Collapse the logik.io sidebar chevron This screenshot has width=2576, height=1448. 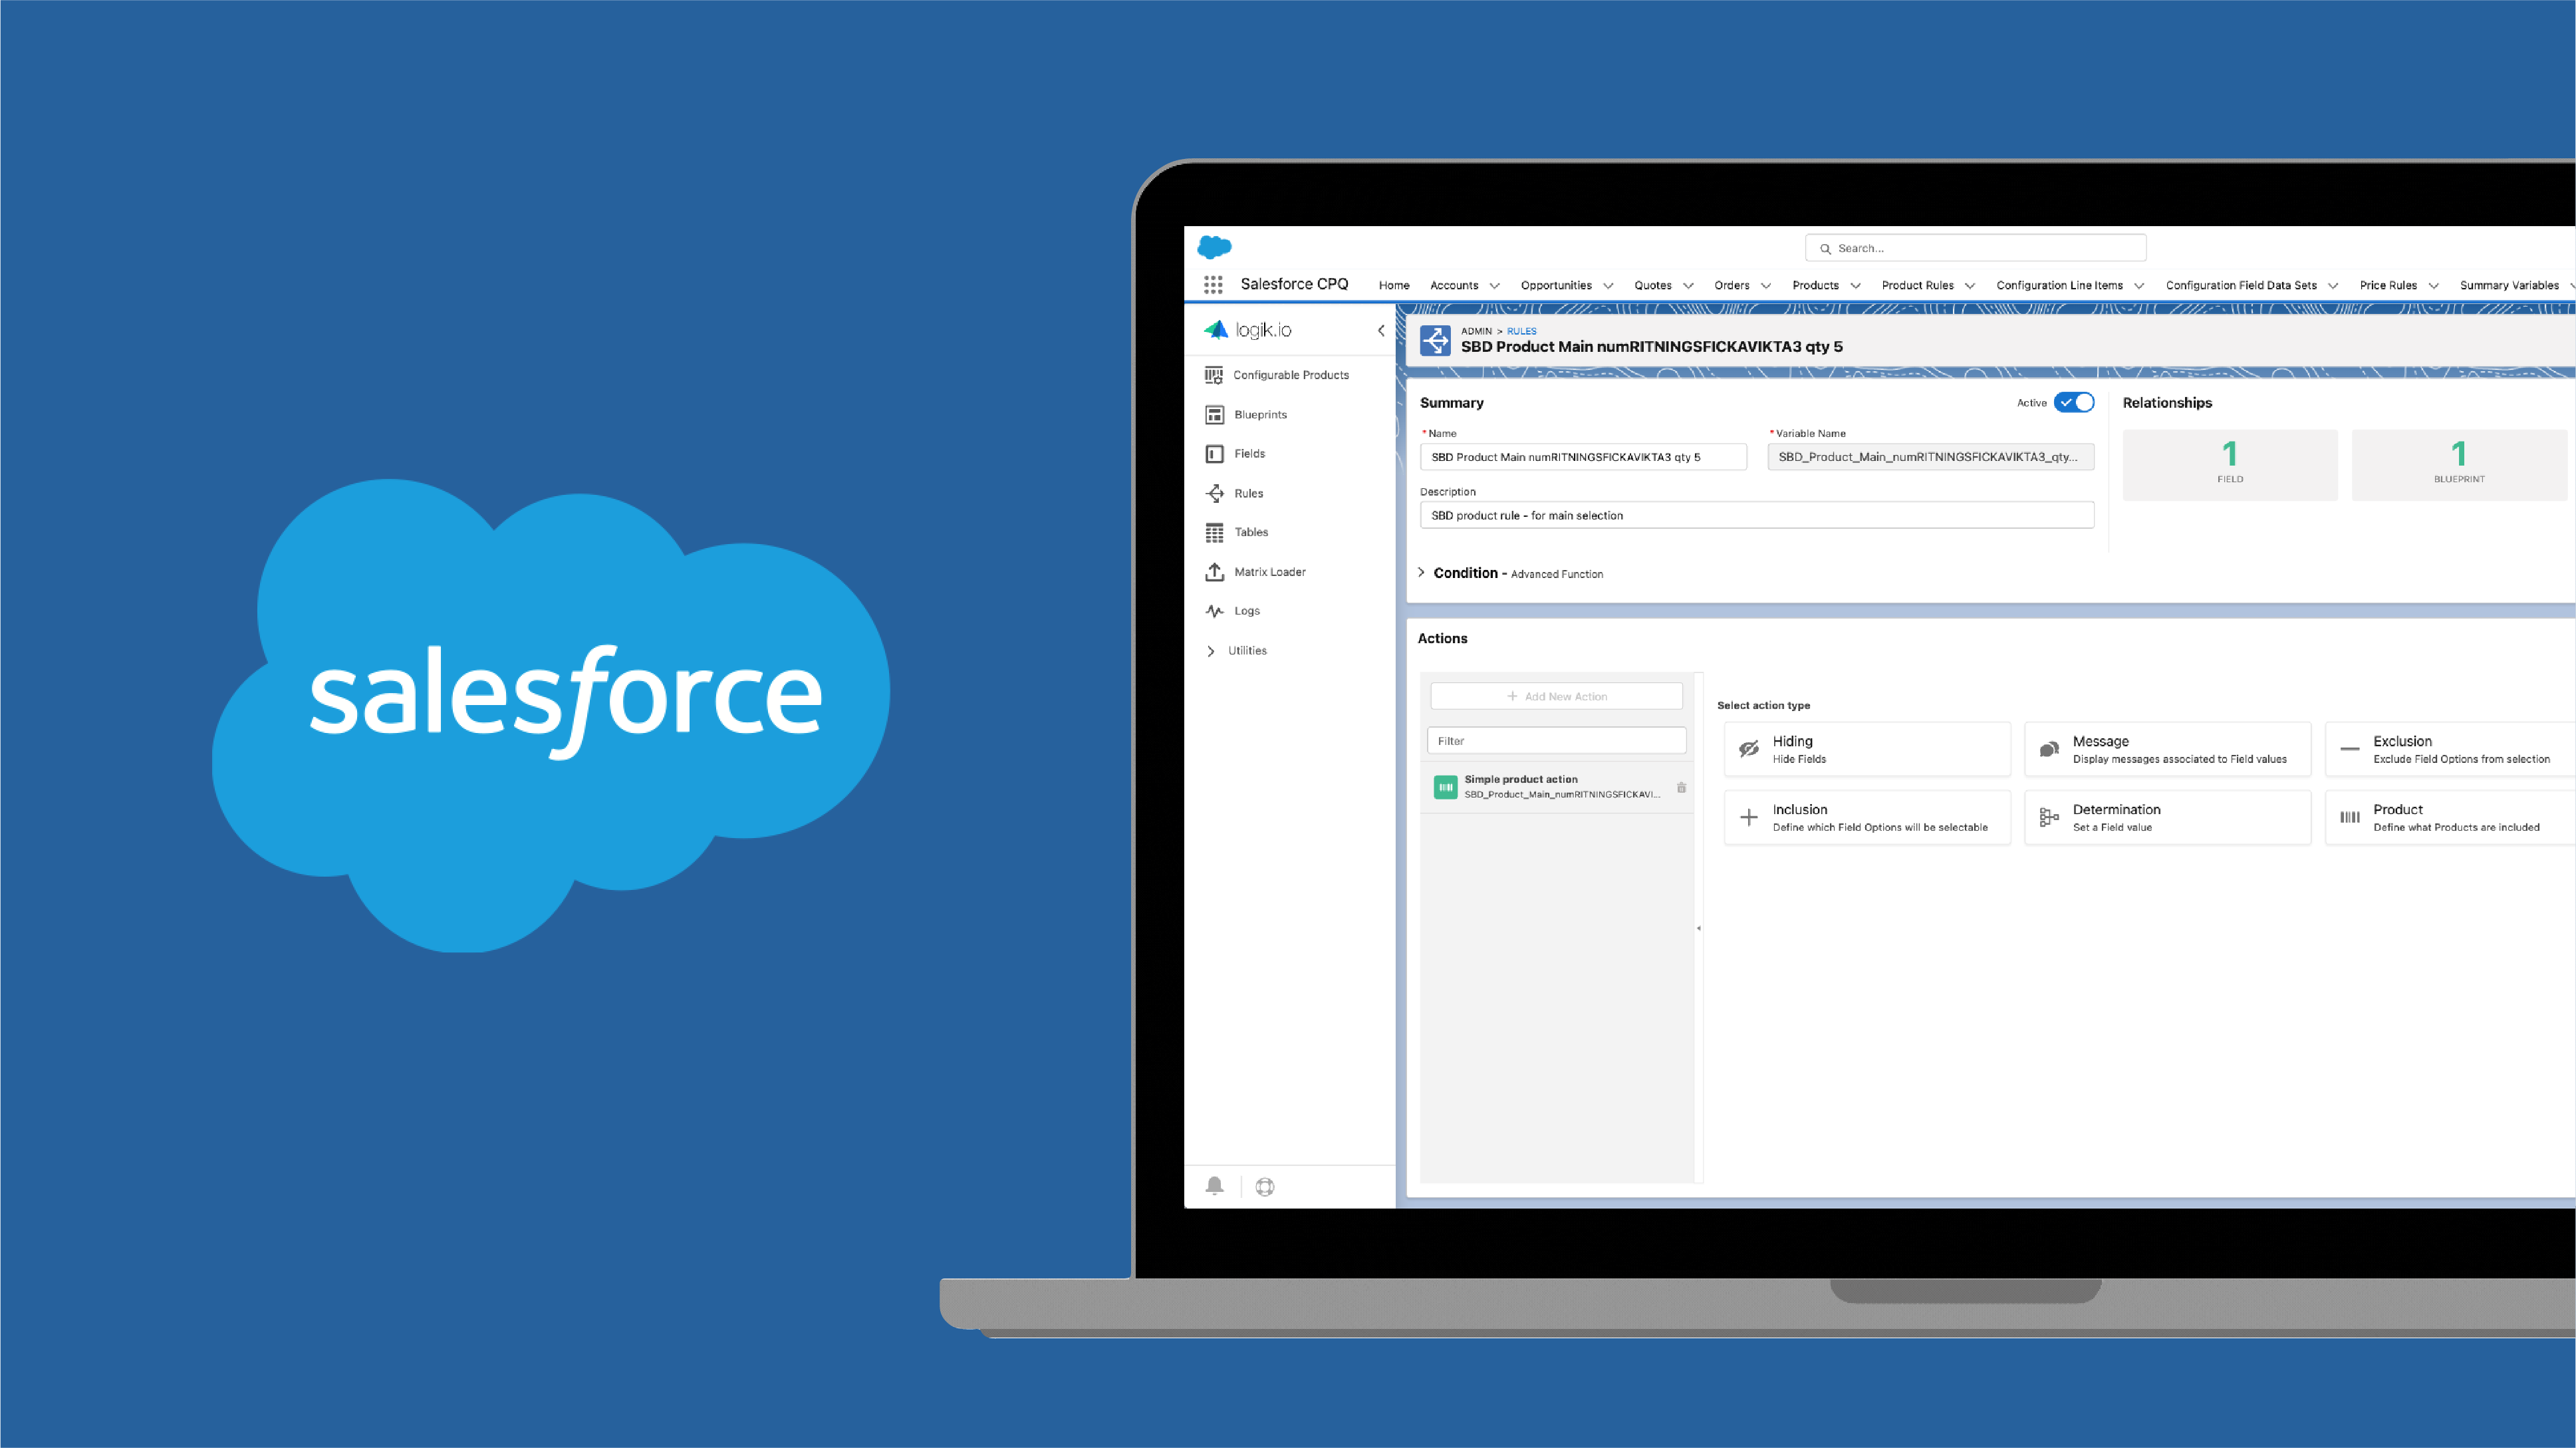point(1381,331)
